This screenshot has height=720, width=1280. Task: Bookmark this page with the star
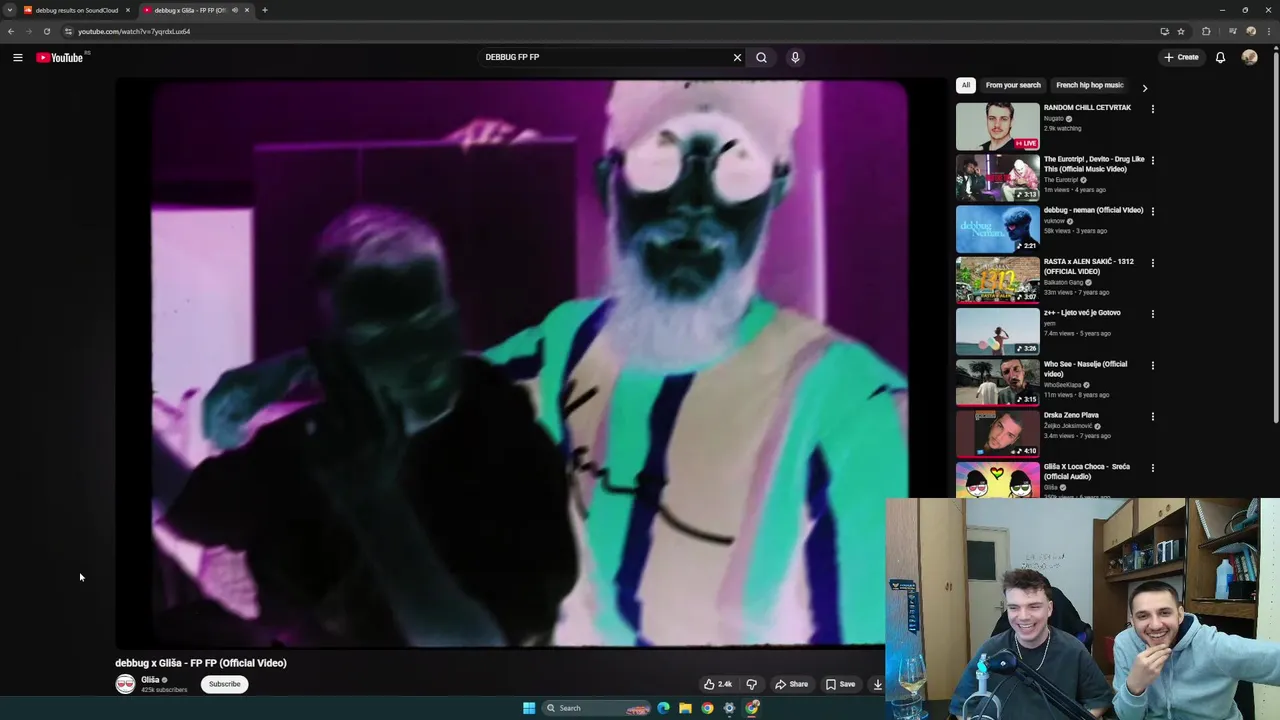1181,31
